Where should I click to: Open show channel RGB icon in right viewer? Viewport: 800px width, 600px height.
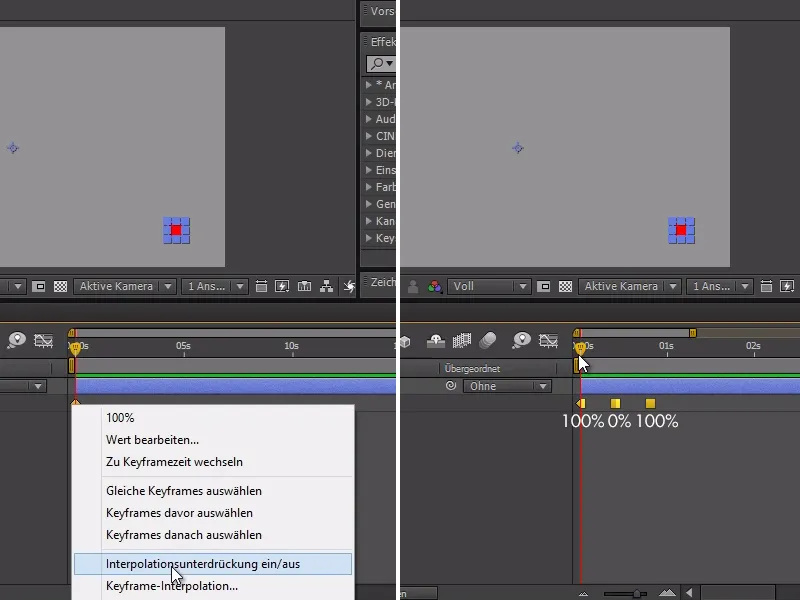tap(434, 287)
